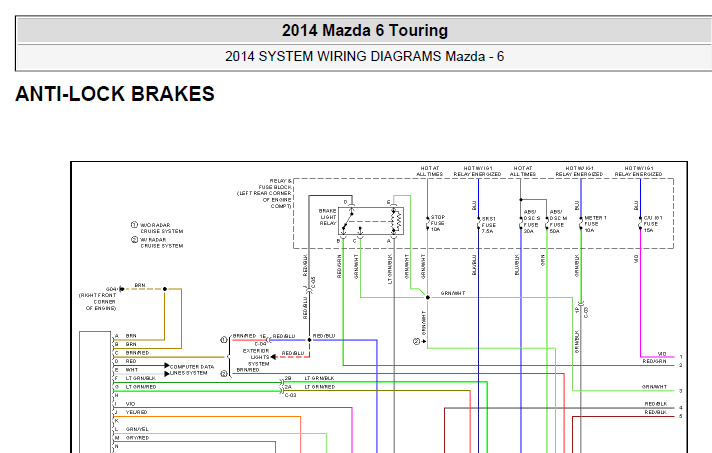Click the brake light relay coil symbol
The image size is (712, 453).
click(x=396, y=220)
